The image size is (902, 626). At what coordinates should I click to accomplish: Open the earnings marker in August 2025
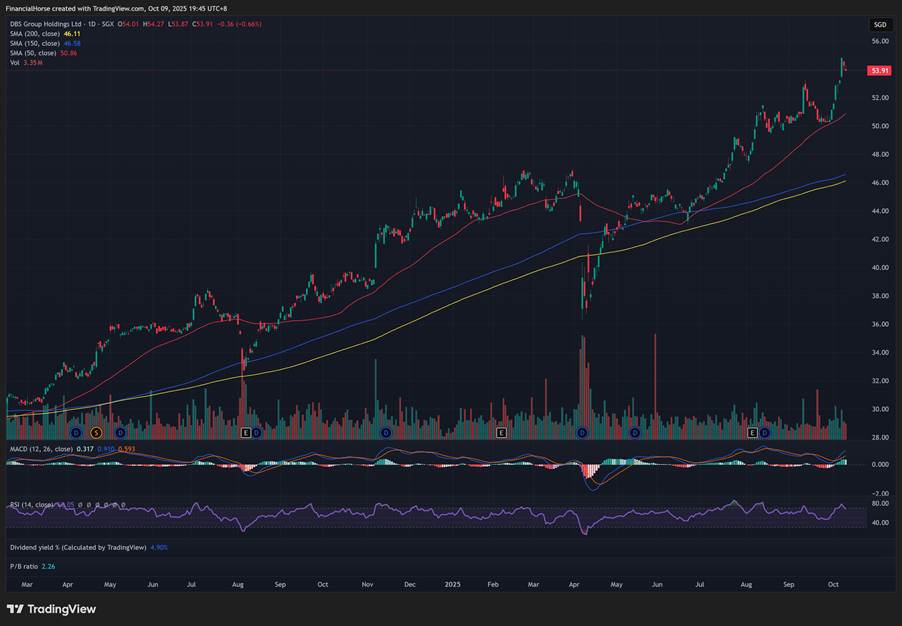click(753, 432)
